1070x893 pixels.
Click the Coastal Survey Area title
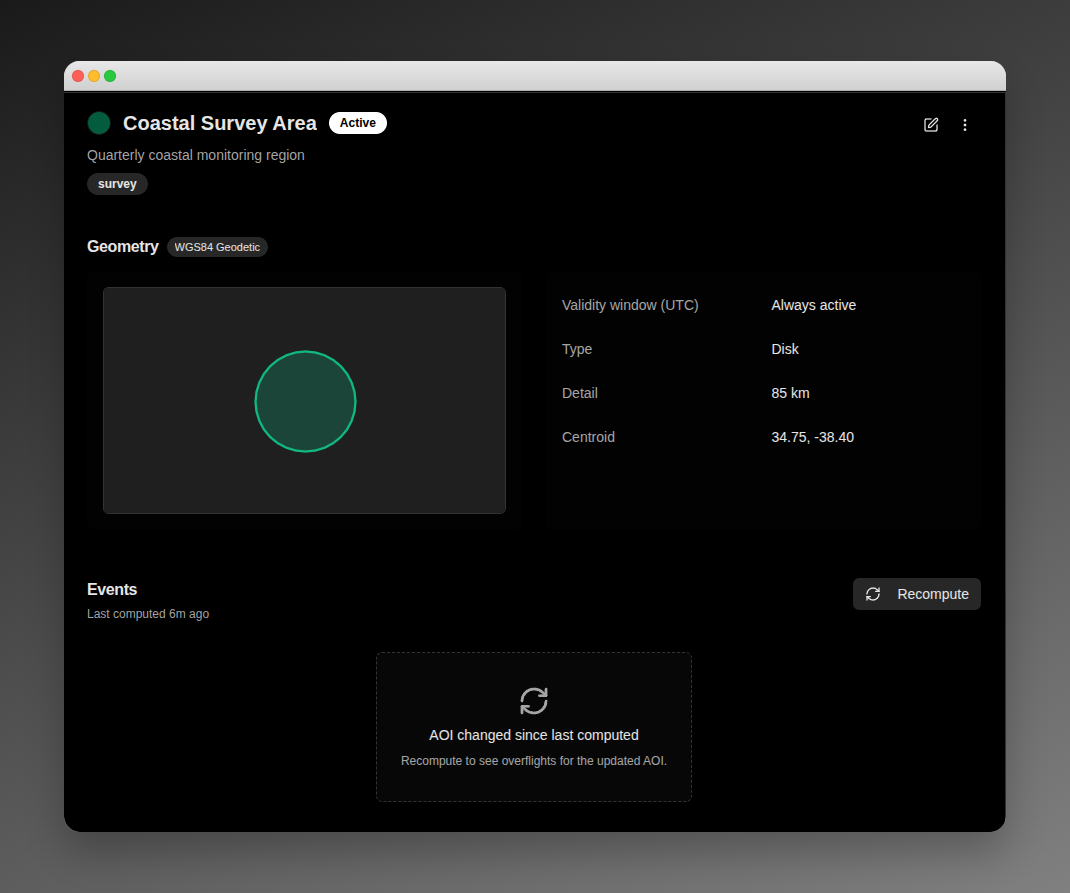[220, 123]
